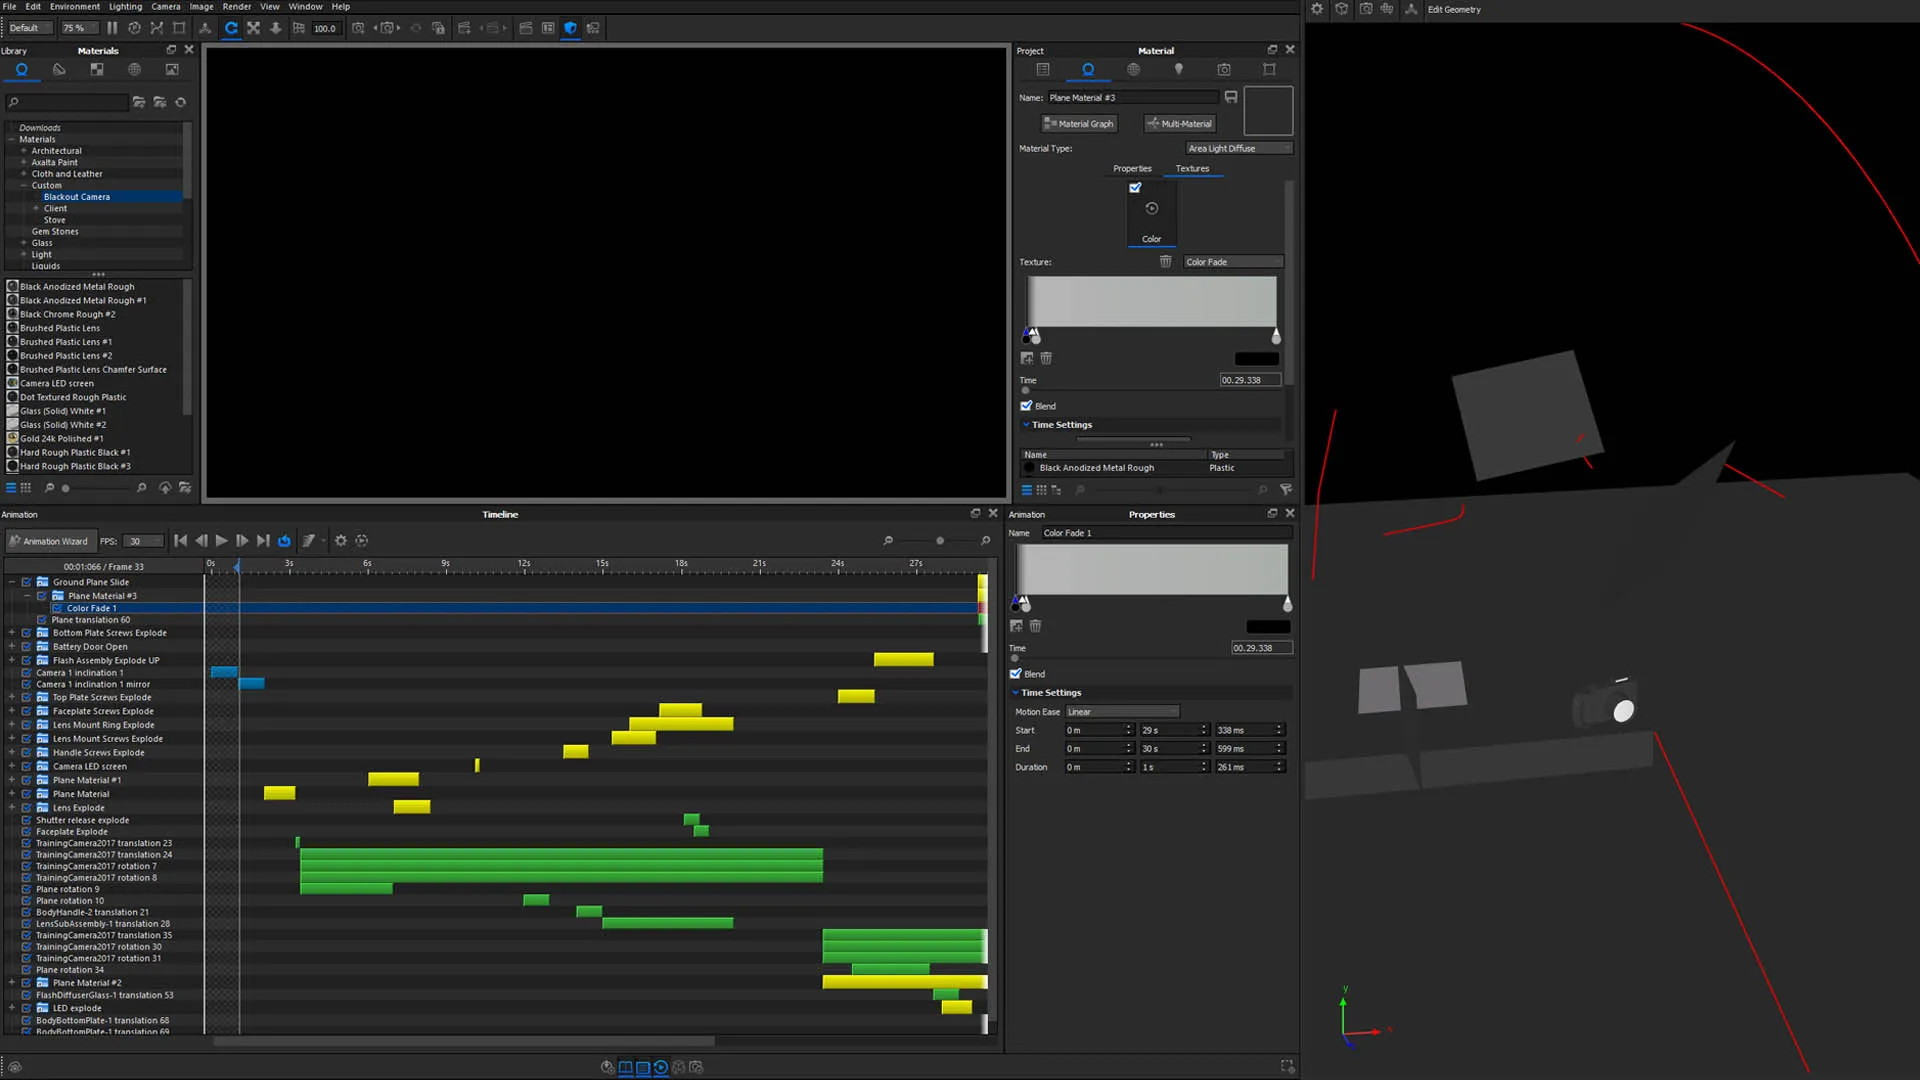Toggle the Blend checkbox in Material panel
The height and width of the screenshot is (1080, 1920).
[x=1026, y=406]
